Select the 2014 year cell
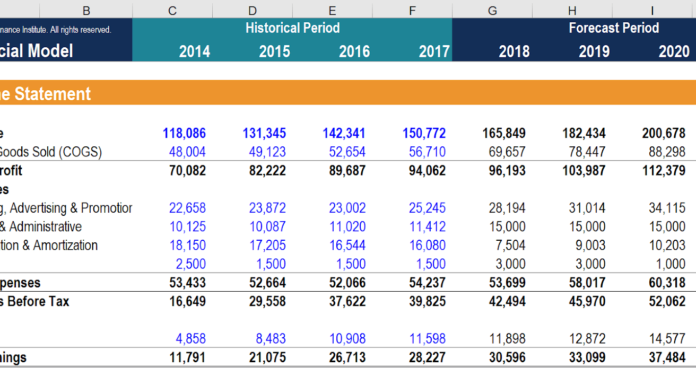Image resolution: width=696 pixels, height=385 pixels. [x=194, y=52]
